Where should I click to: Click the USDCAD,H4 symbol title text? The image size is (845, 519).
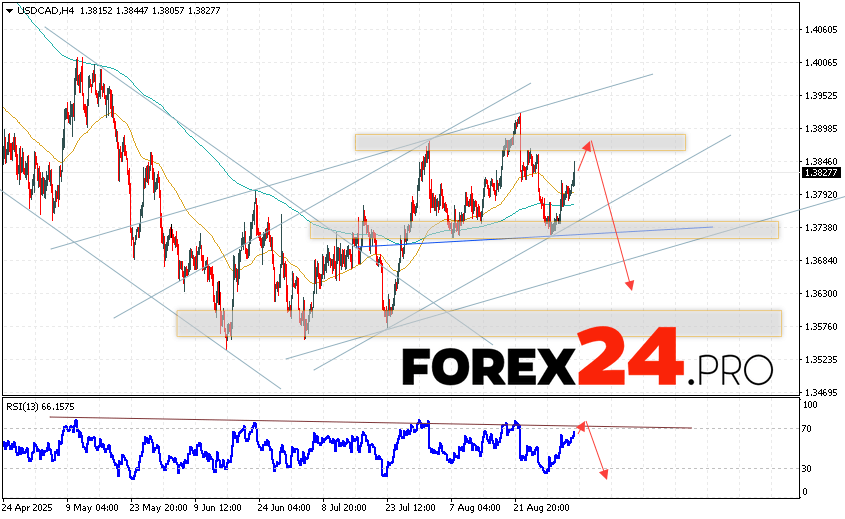tap(41, 8)
